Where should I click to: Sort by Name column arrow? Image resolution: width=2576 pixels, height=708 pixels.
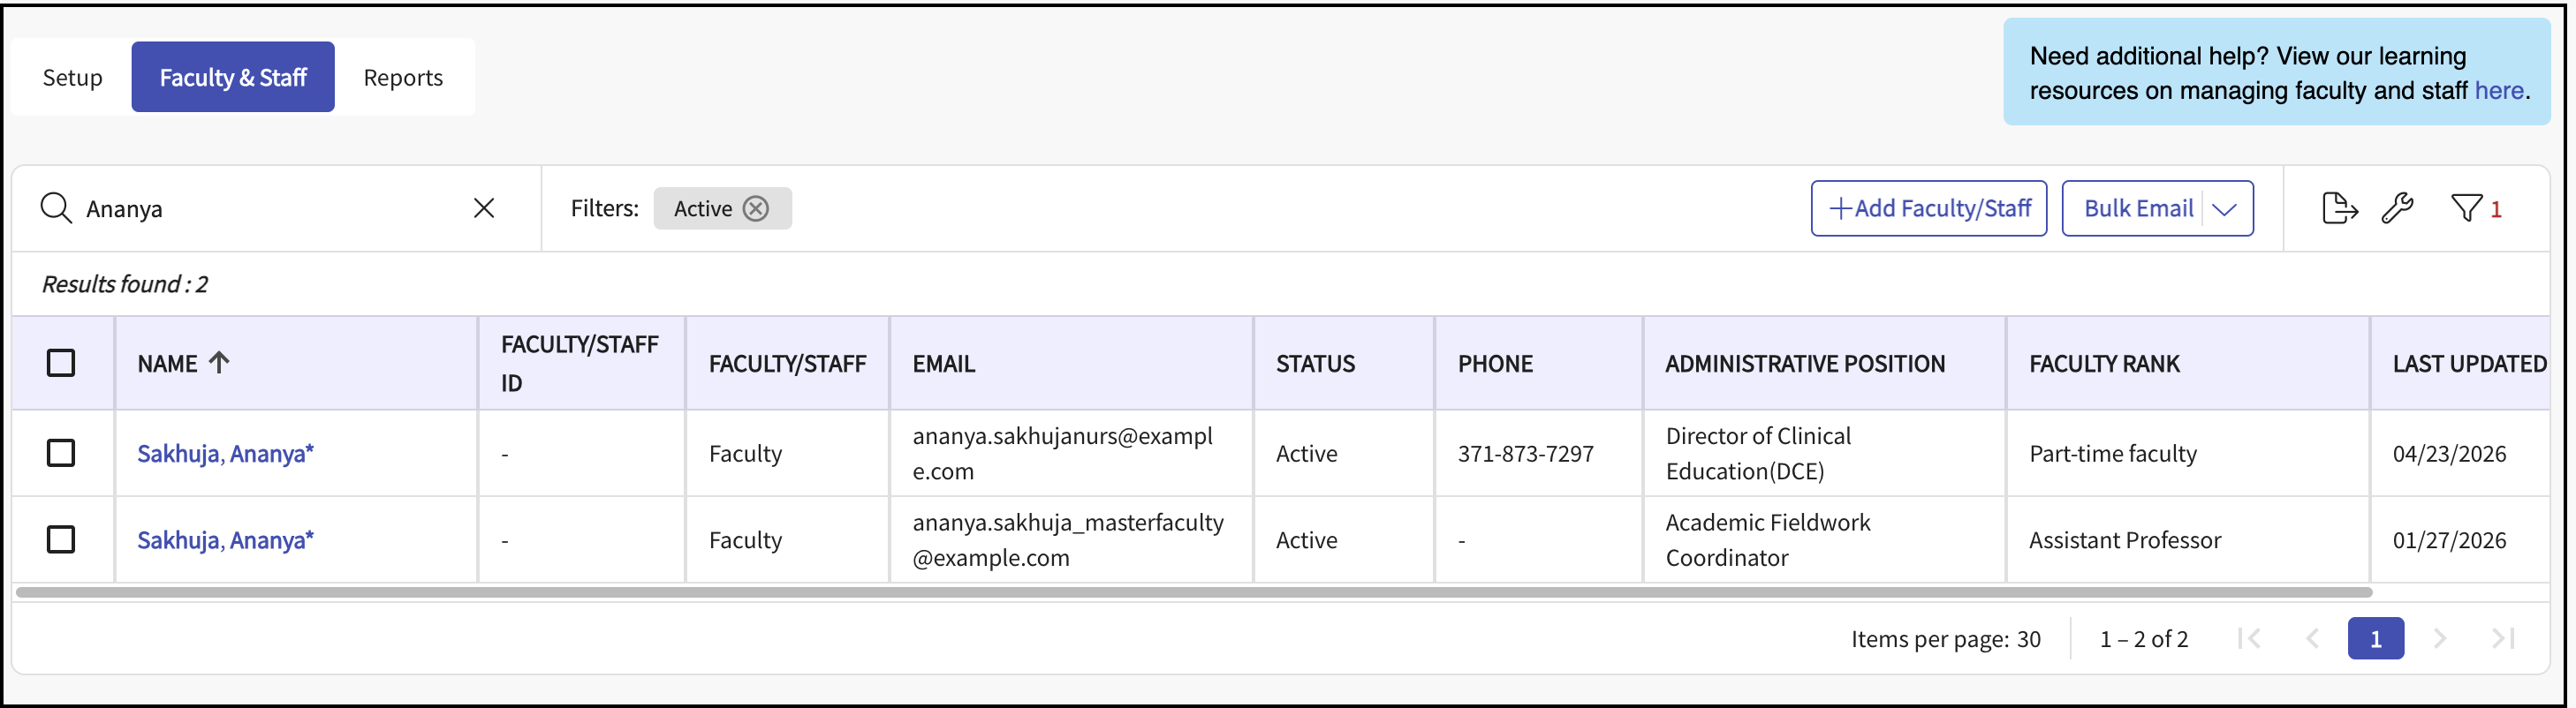pyautogui.click(x=219, y=363)
